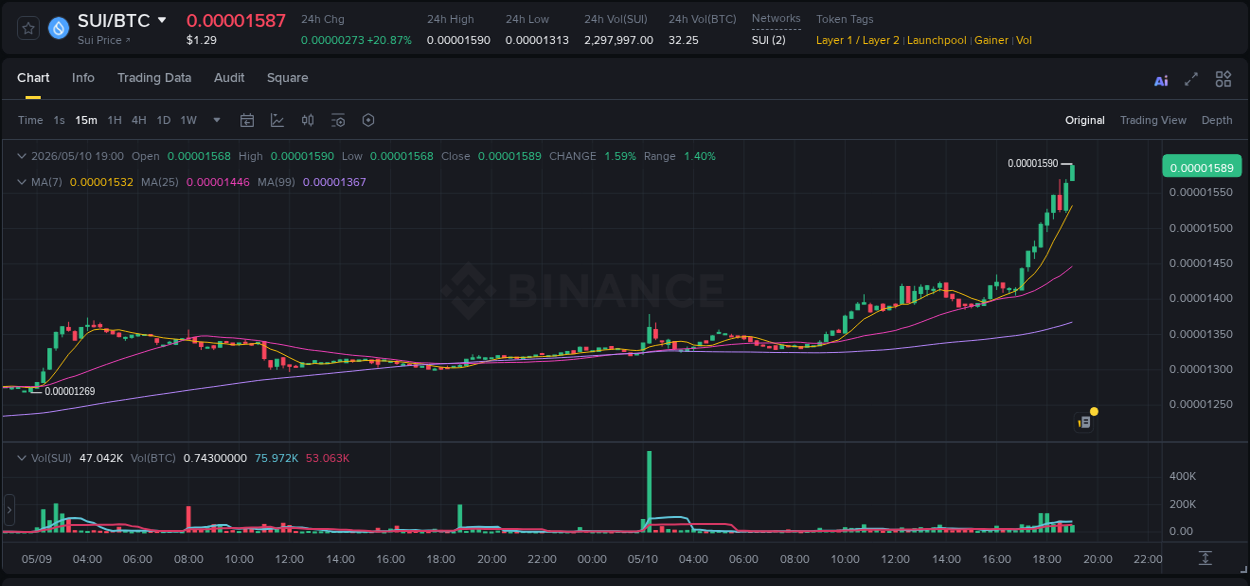
Task: Open the AI analysis icon
Action: tap(1161, 80)
